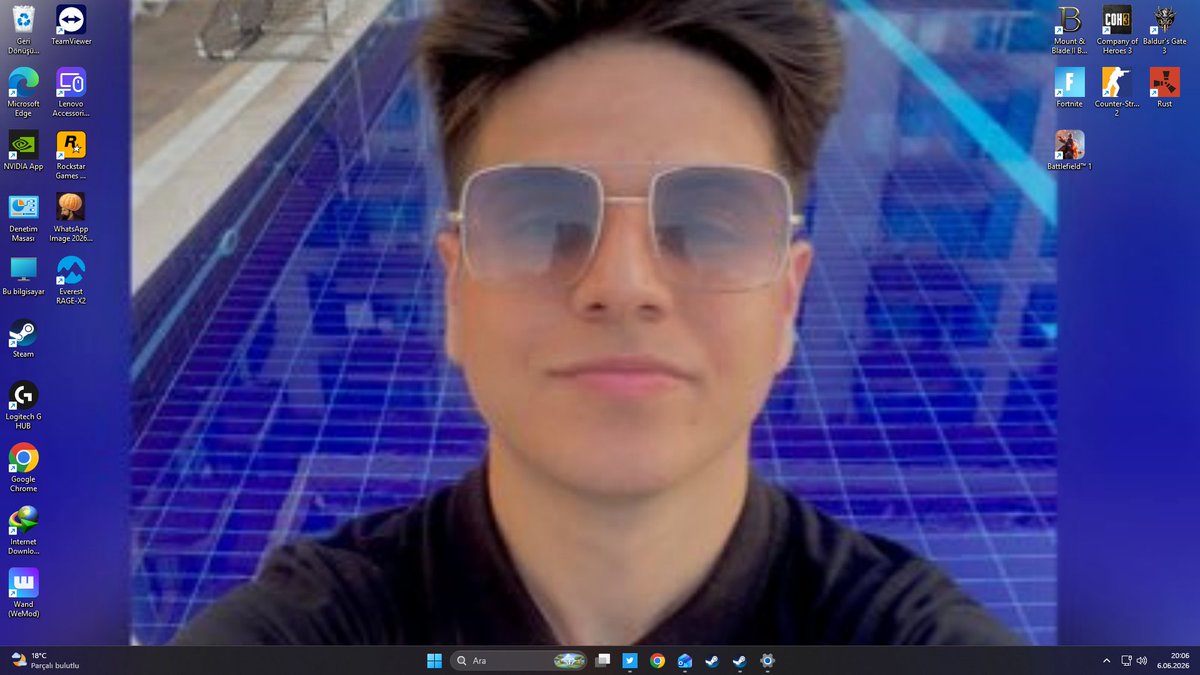Viewport: 1200px width, 675px height.
Task: Open Task View from the taskbar
Action: (x=602, y=660)
